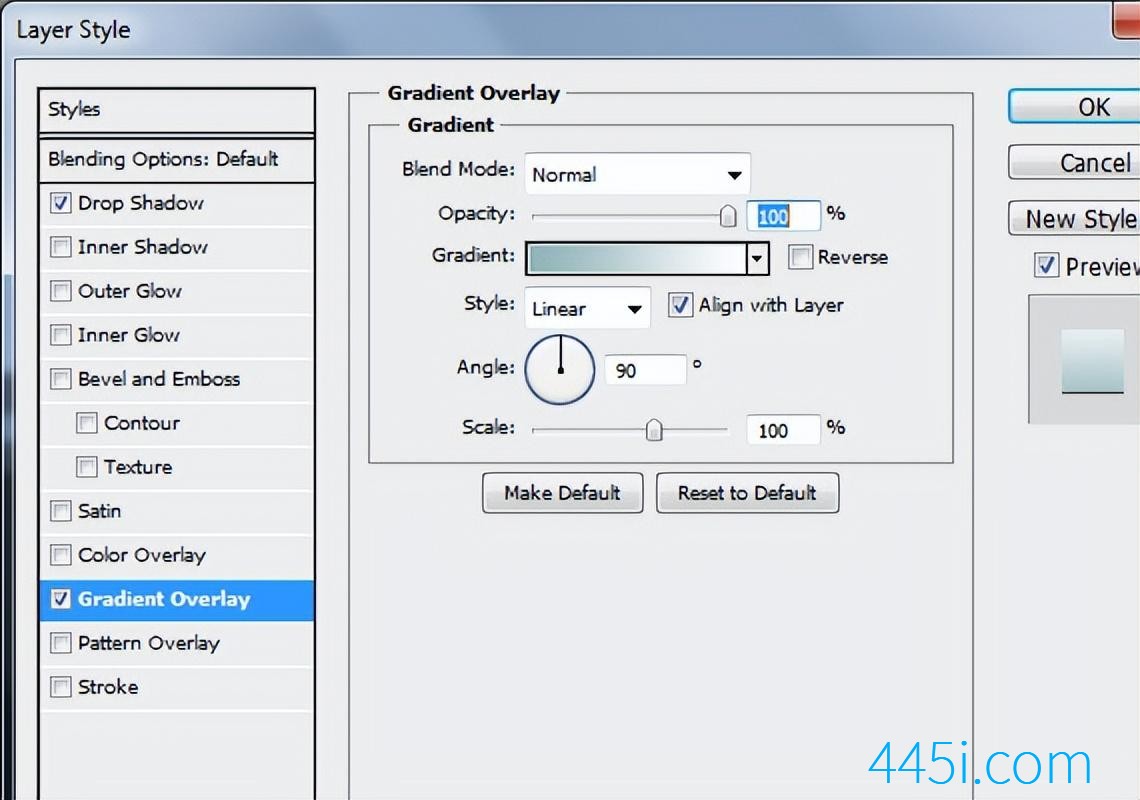Click the Scale value field
Viewport: 1140px width, 800px height.
point(784,431)
